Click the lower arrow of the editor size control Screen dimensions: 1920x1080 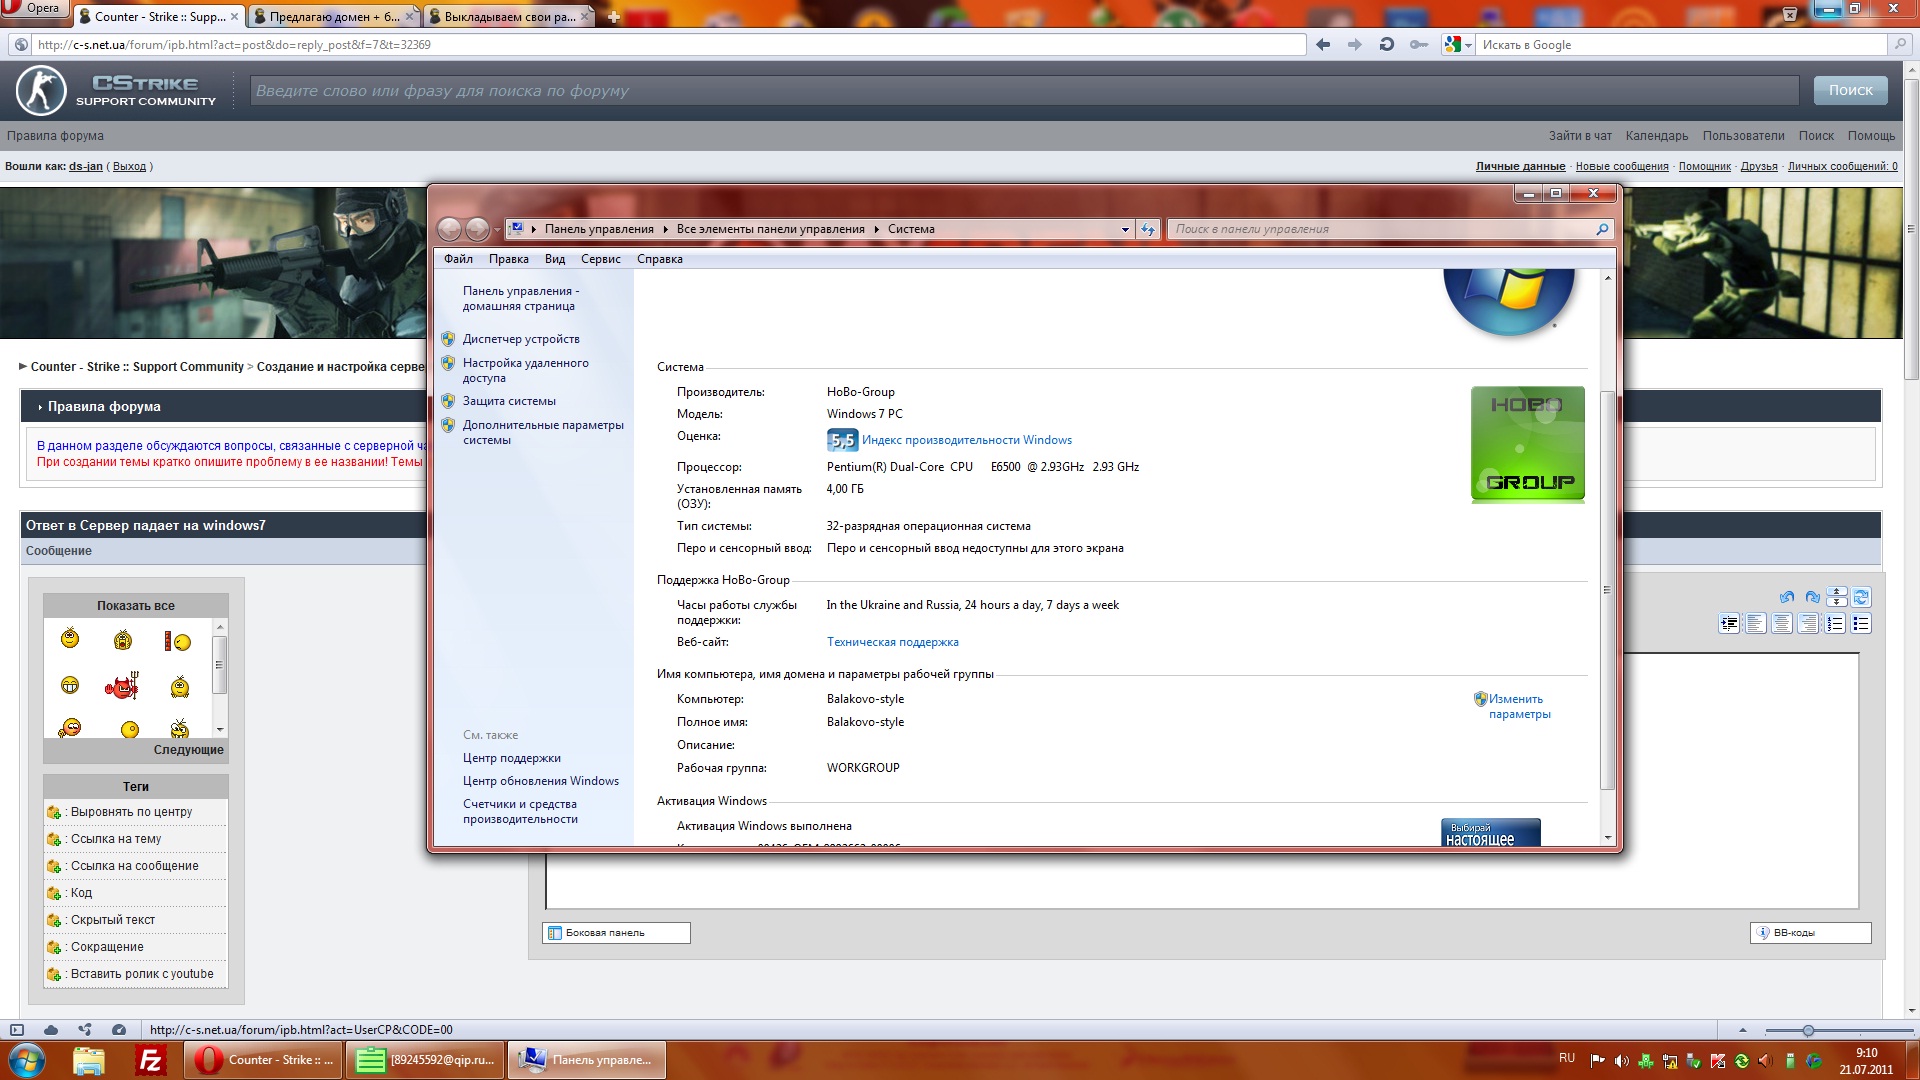[x=1837, y=602]
